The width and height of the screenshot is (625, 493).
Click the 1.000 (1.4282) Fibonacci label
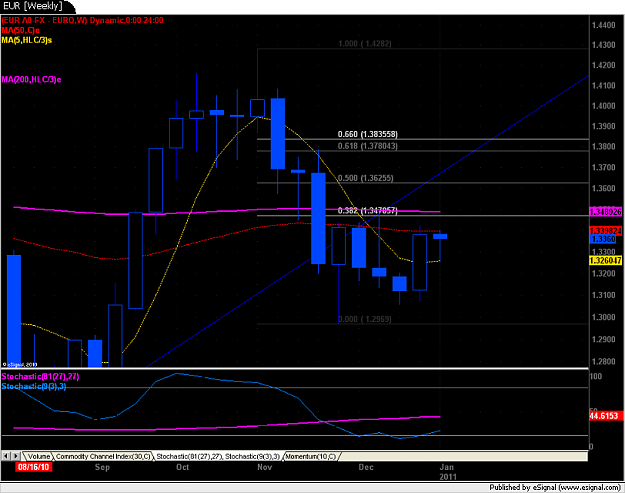(365, 44)
